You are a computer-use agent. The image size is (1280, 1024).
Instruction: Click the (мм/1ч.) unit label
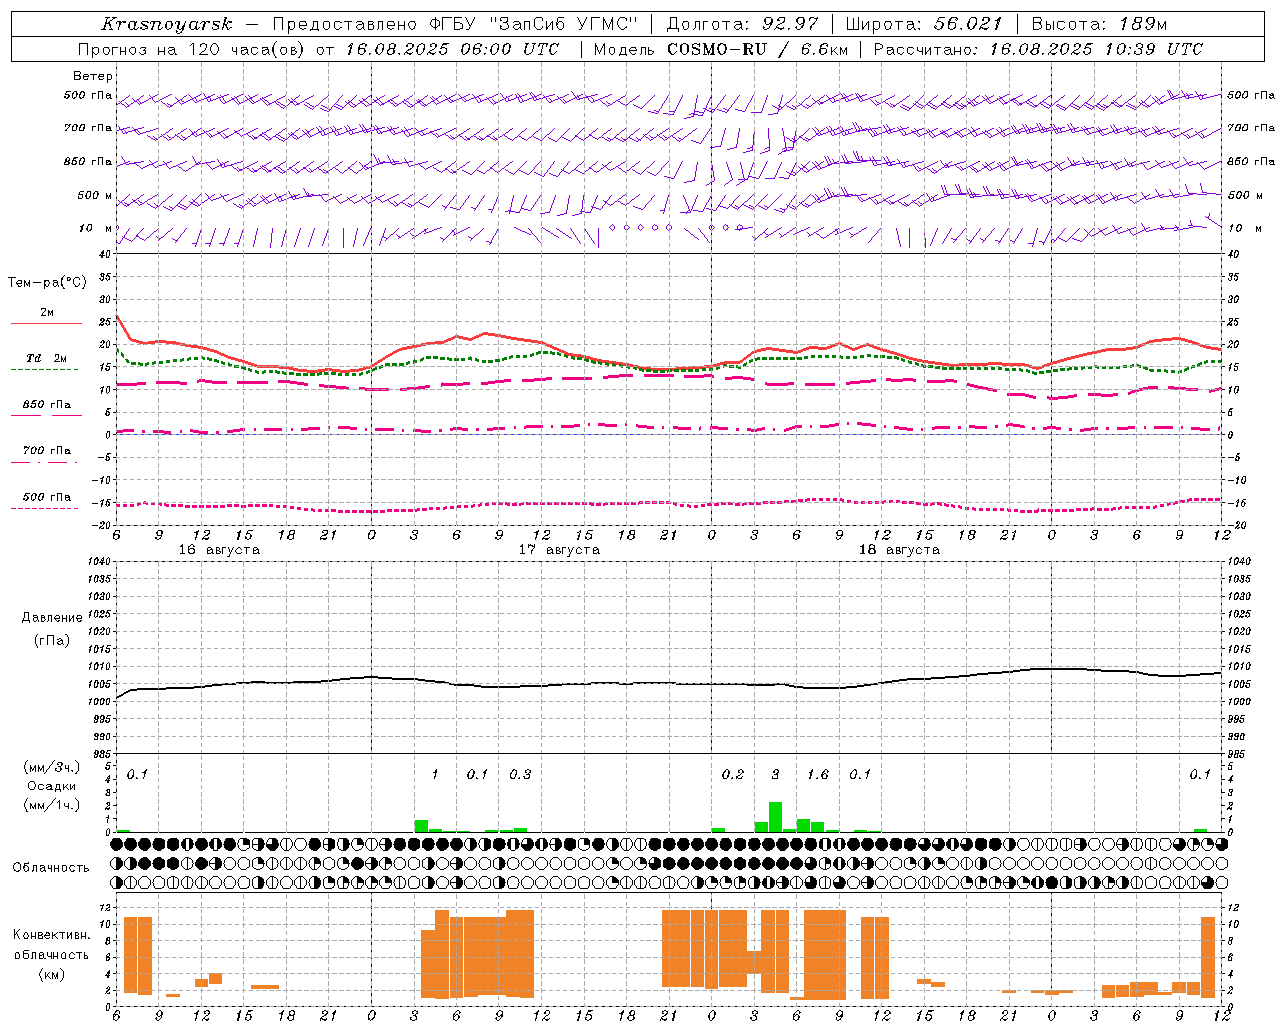click(51, 805)
